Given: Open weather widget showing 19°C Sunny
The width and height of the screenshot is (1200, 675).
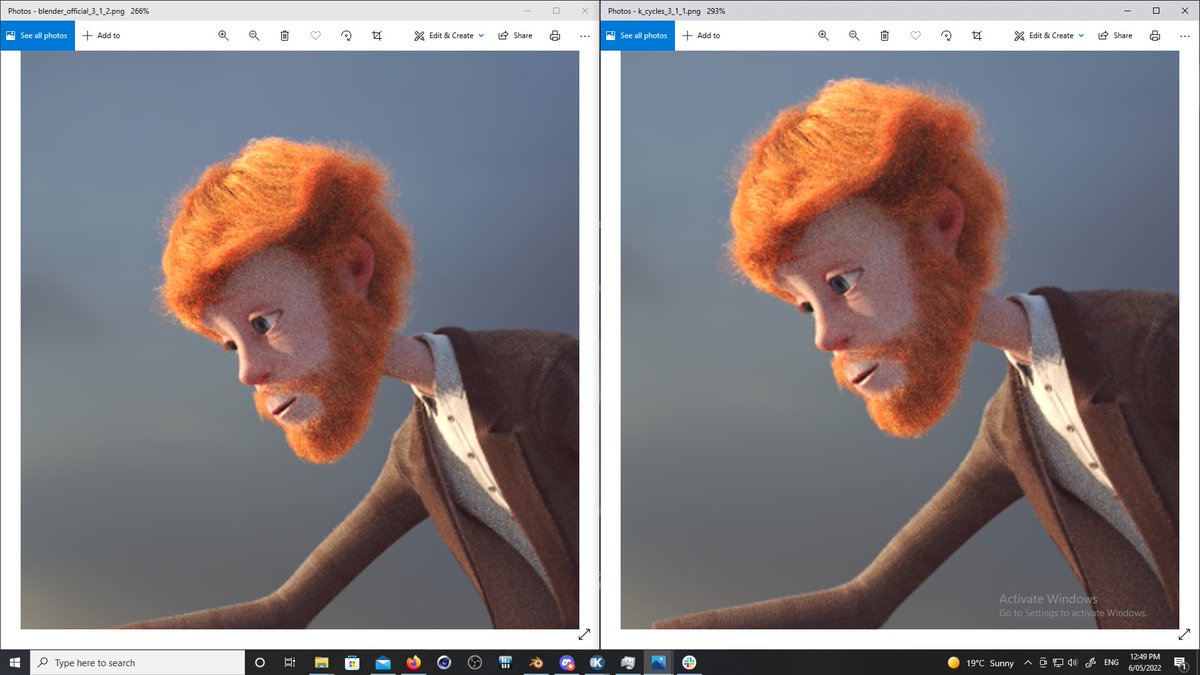Looking at the screenshot, I should coord(980,662).
